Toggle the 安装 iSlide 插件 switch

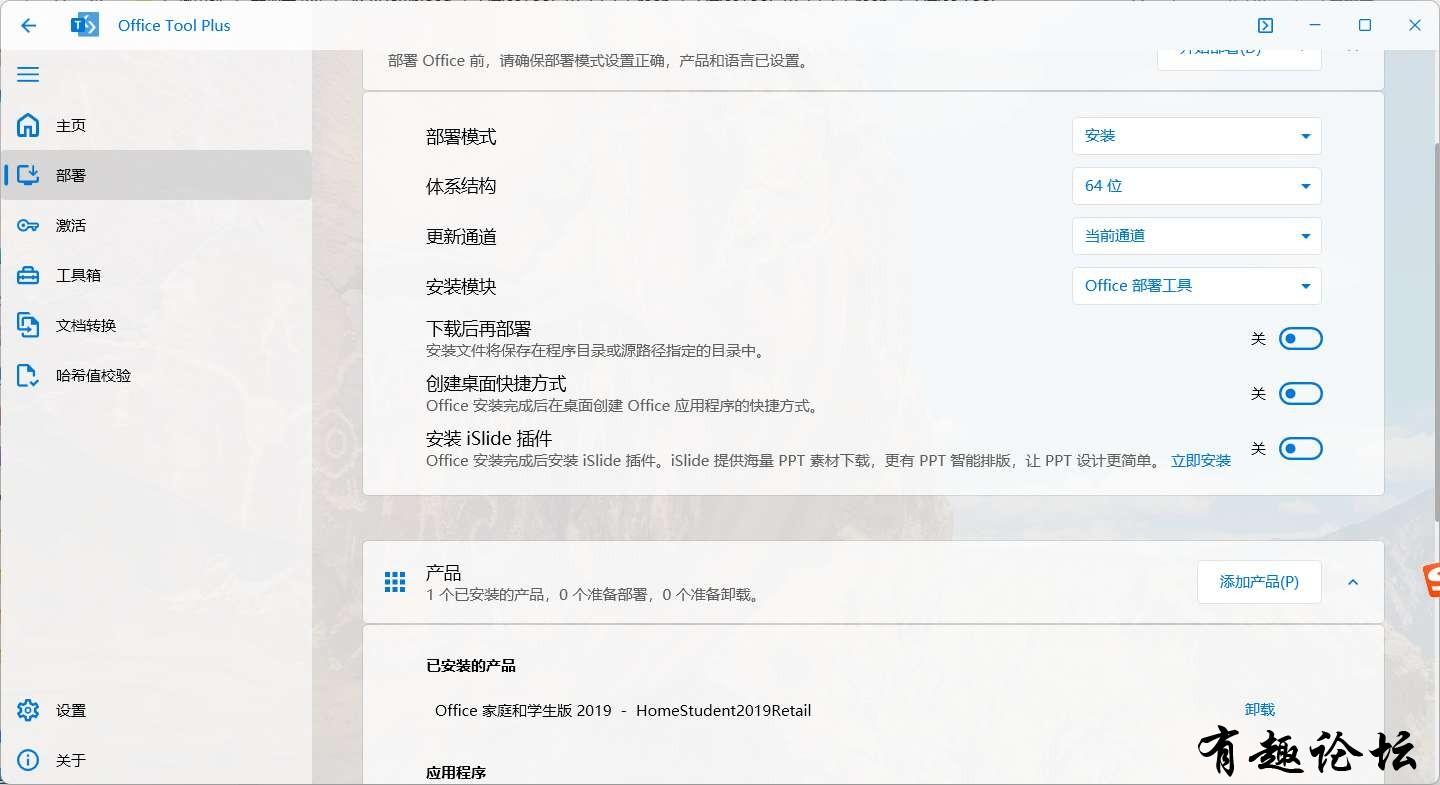pos(1300,449)
